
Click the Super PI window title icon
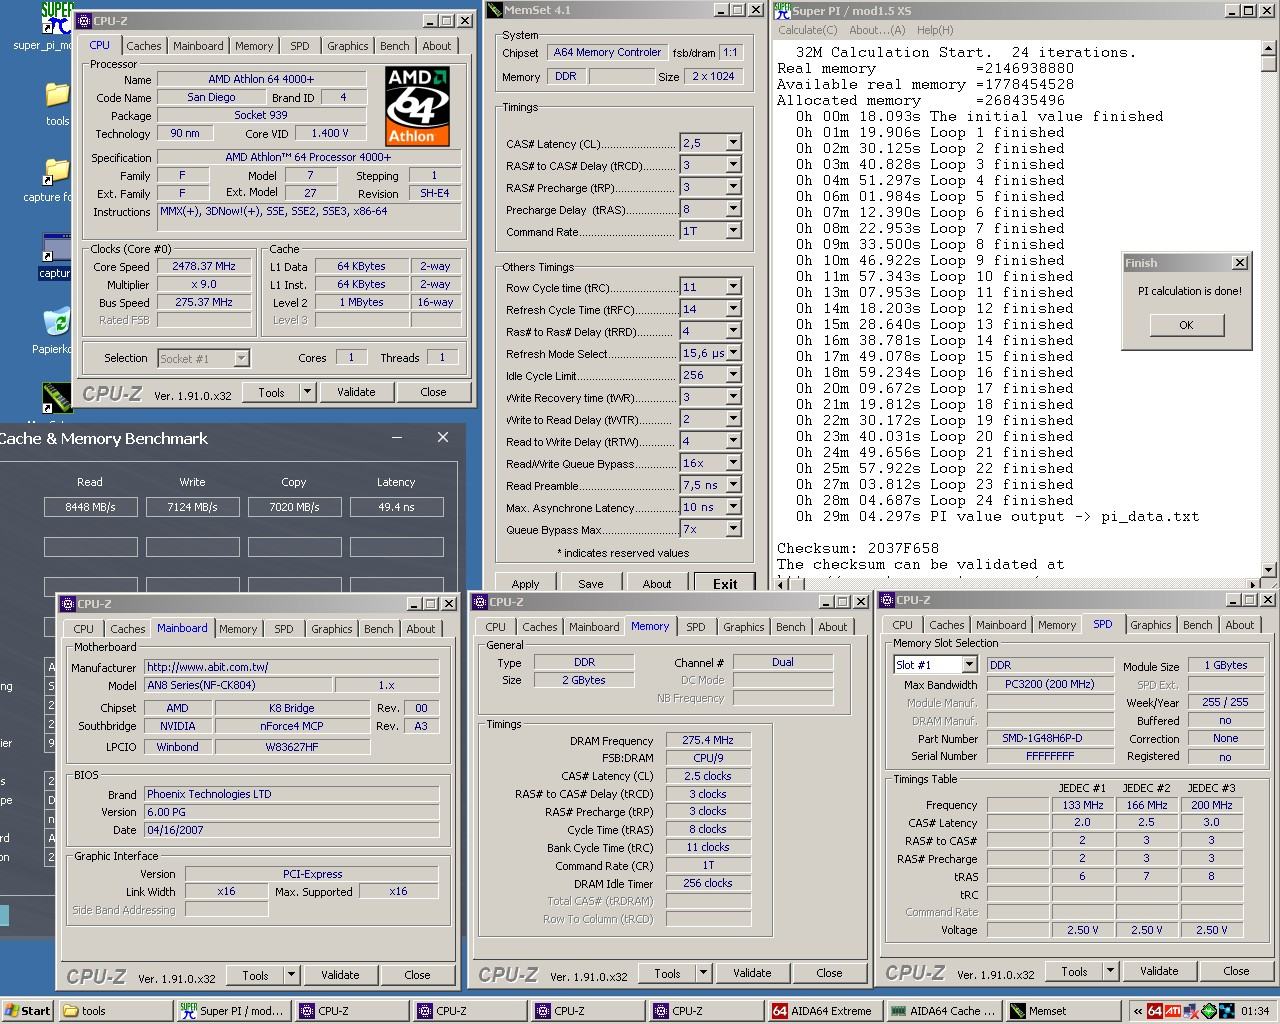coord(781,10)
